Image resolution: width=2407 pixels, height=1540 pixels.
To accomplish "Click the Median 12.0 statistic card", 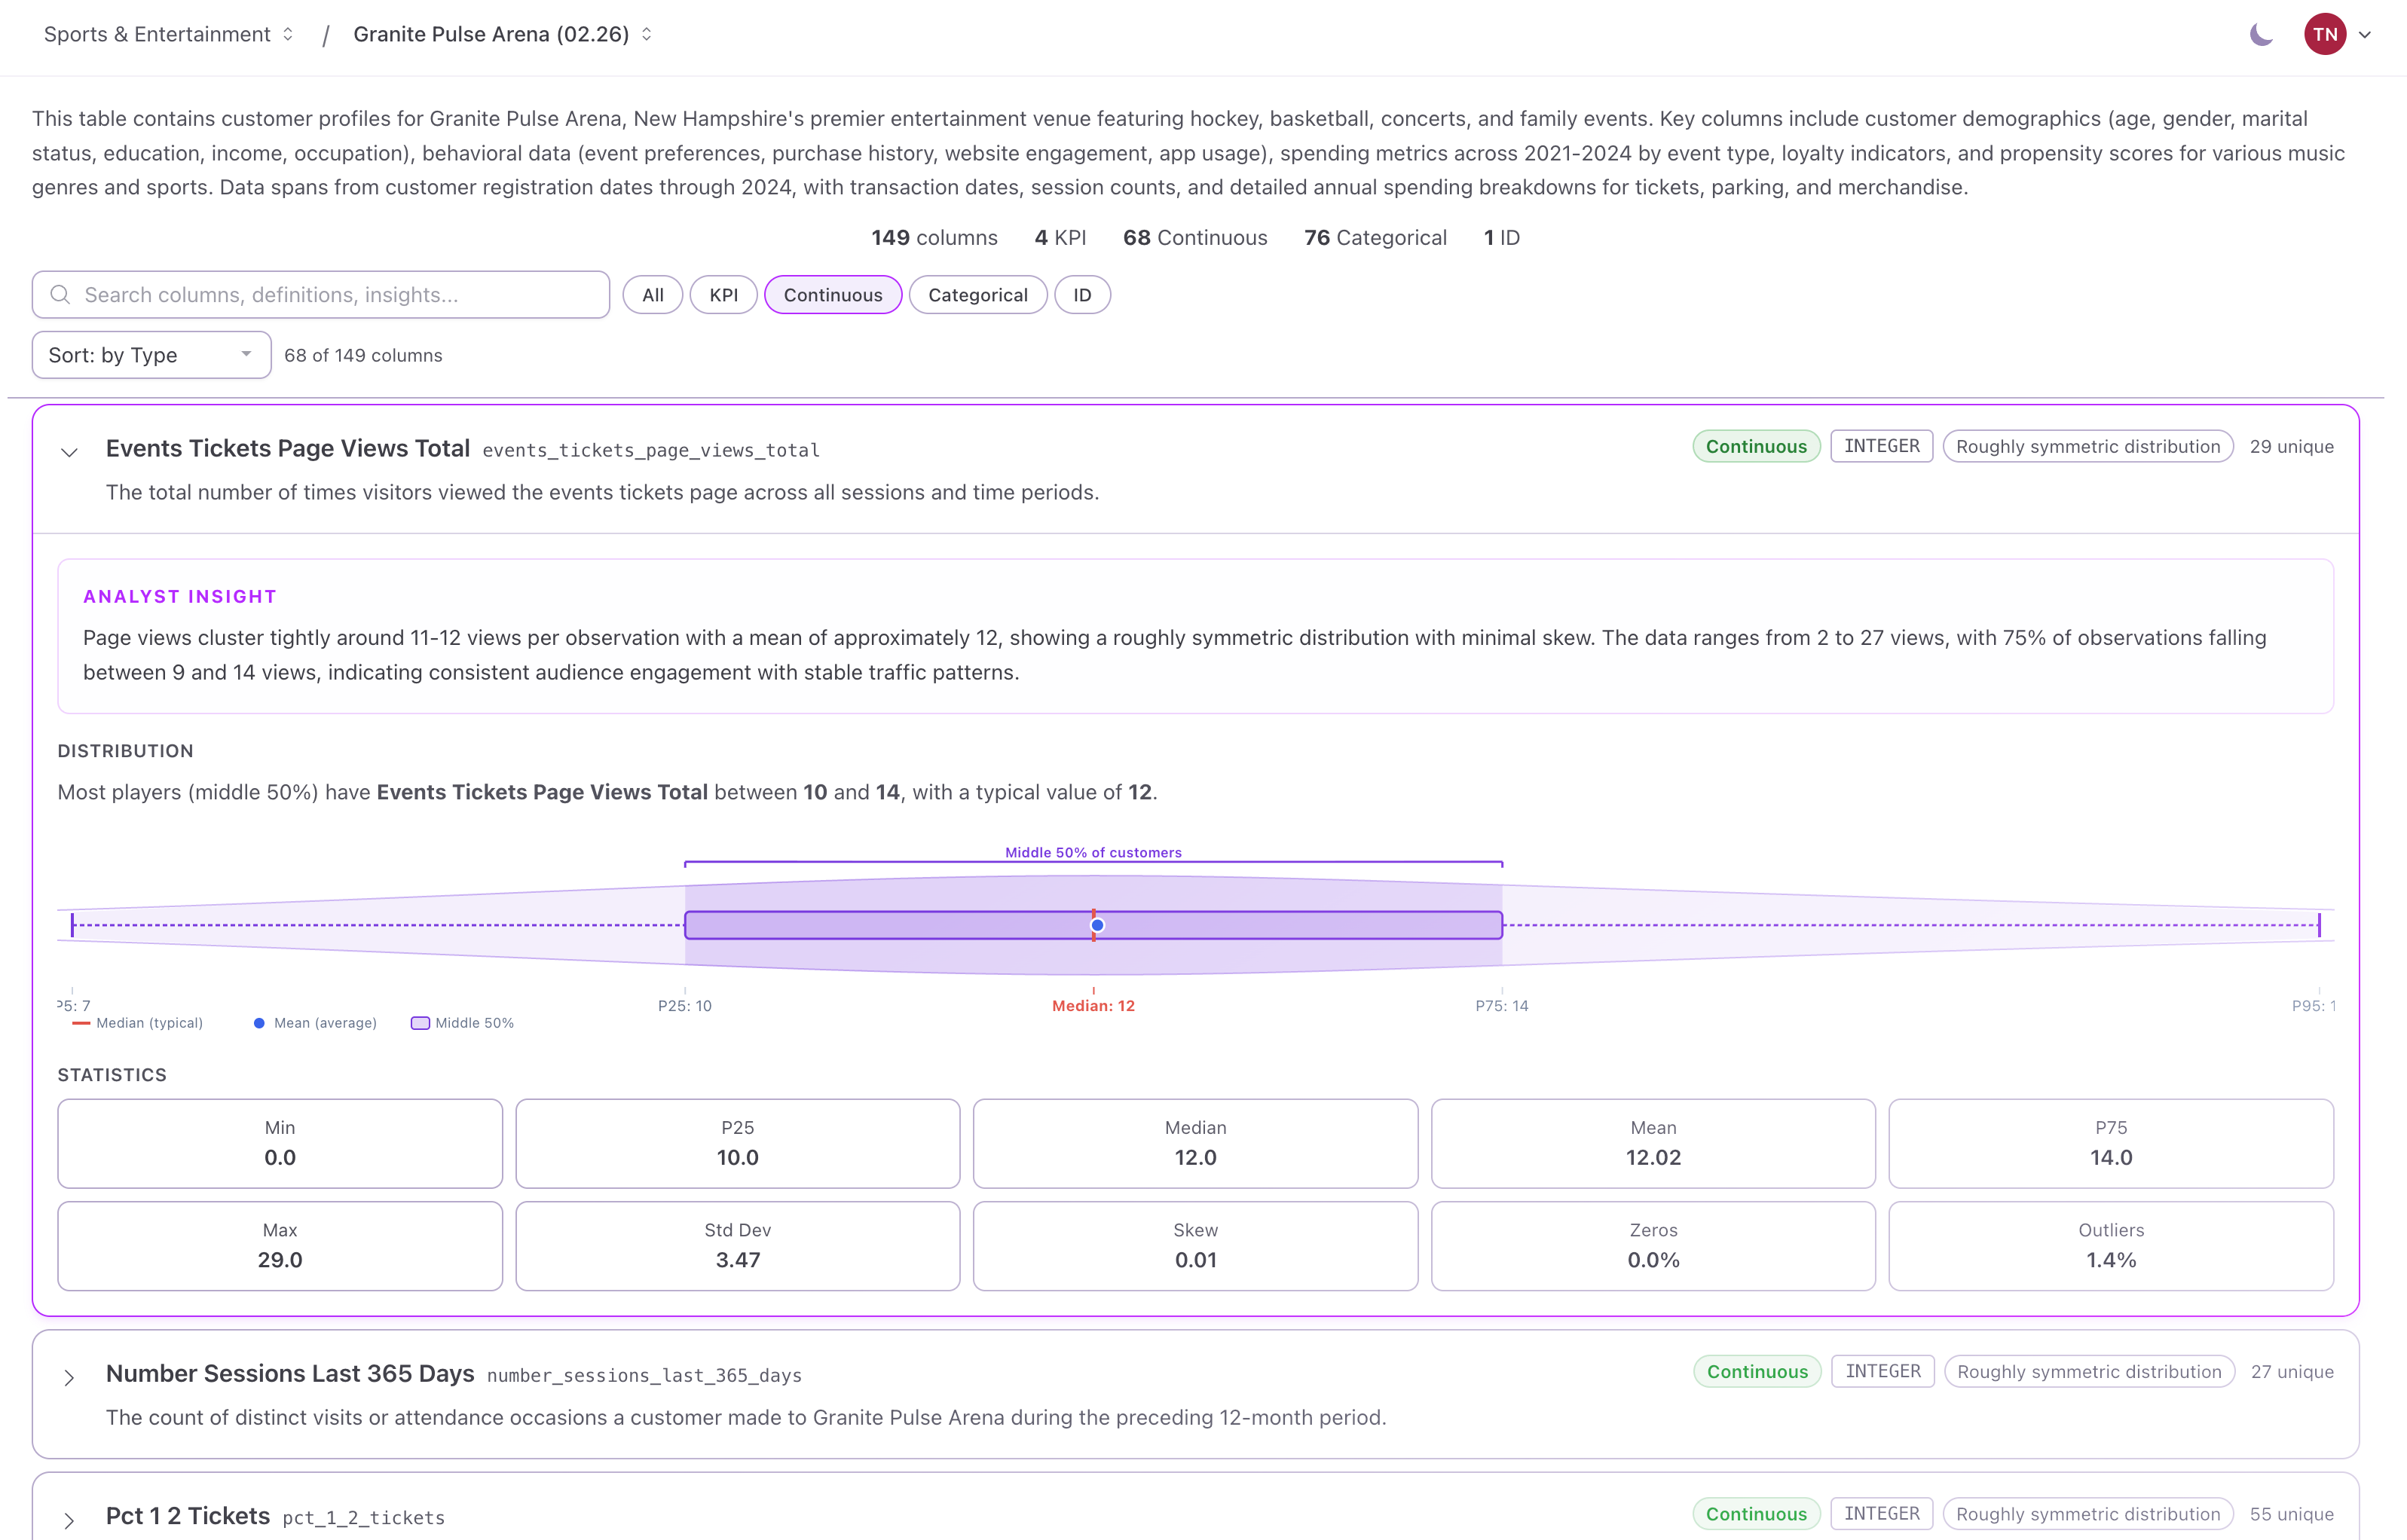I will (x=1195, y=1143).
